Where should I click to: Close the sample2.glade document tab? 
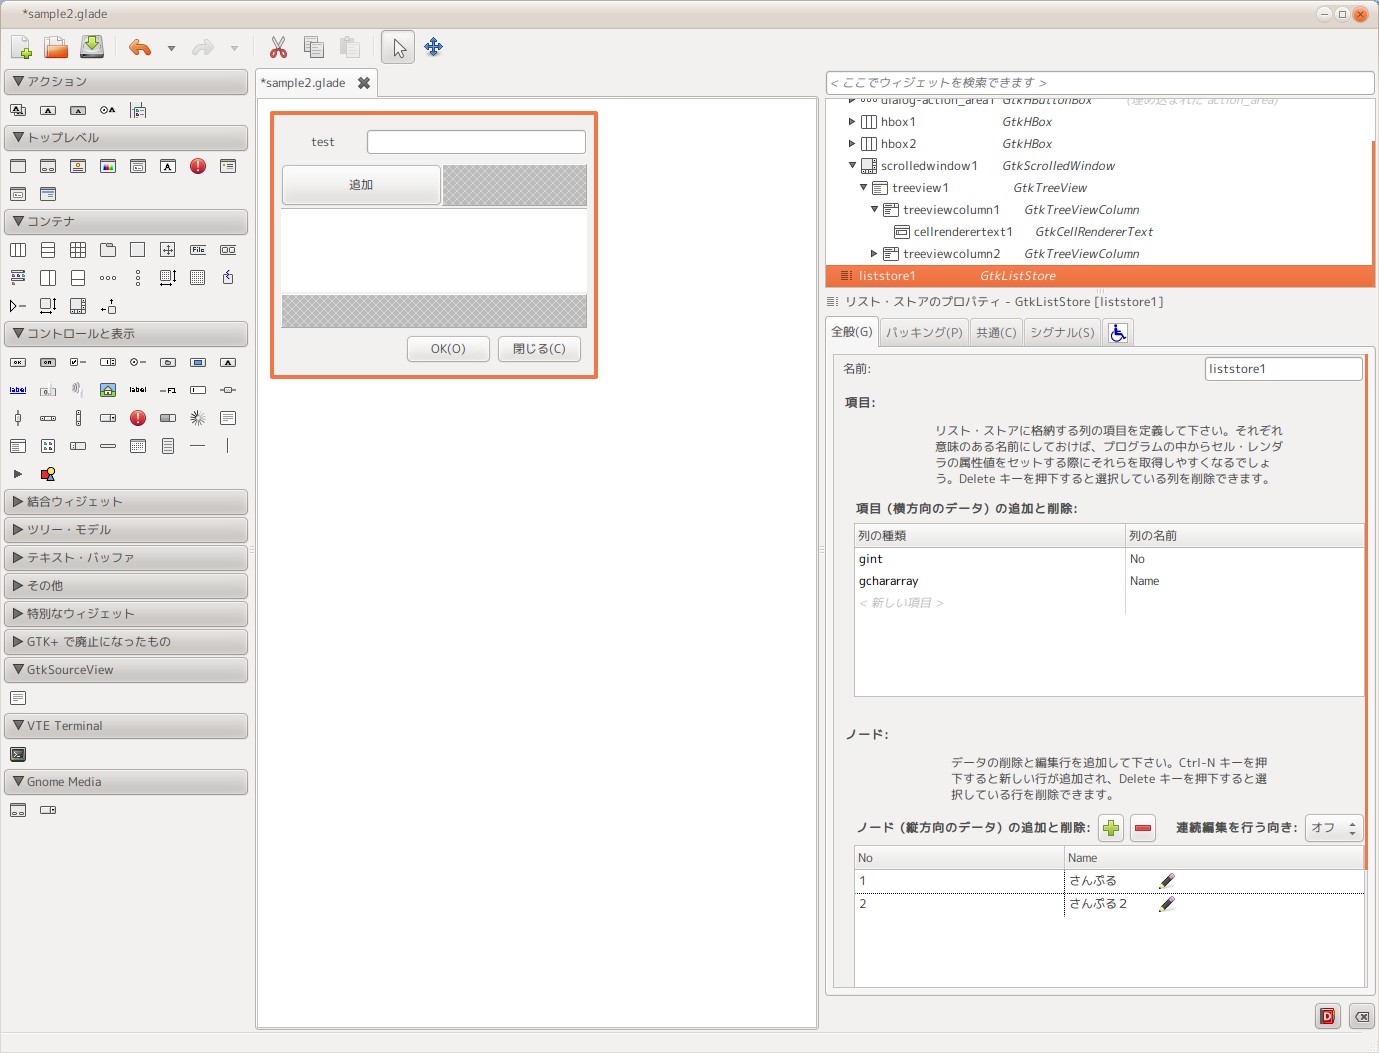[364, 83]
